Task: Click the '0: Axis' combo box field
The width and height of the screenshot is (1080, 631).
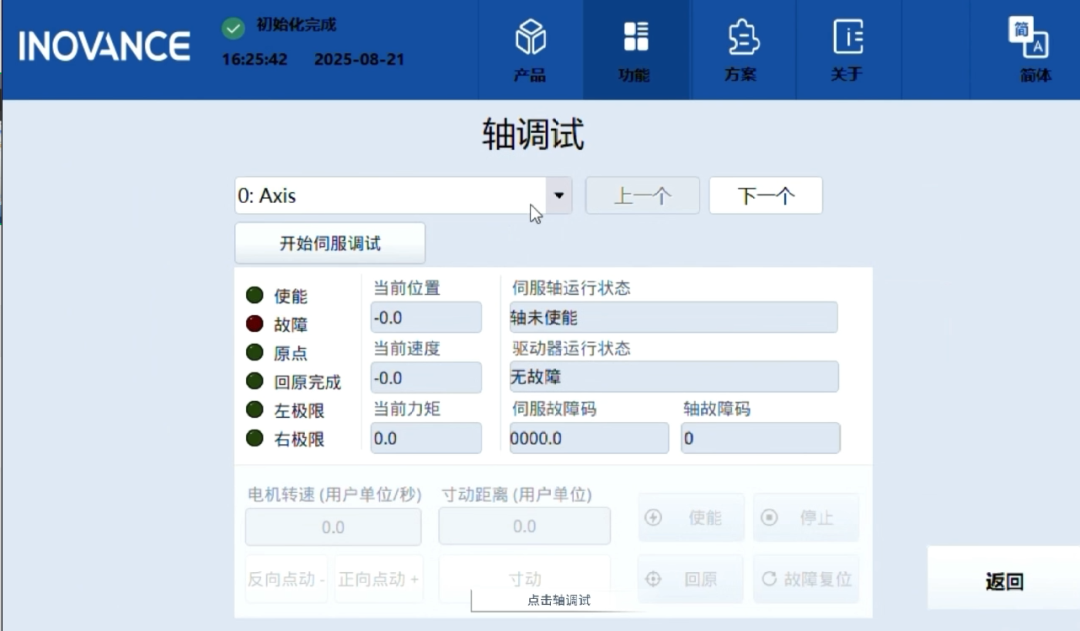Action: pos(403,196)
